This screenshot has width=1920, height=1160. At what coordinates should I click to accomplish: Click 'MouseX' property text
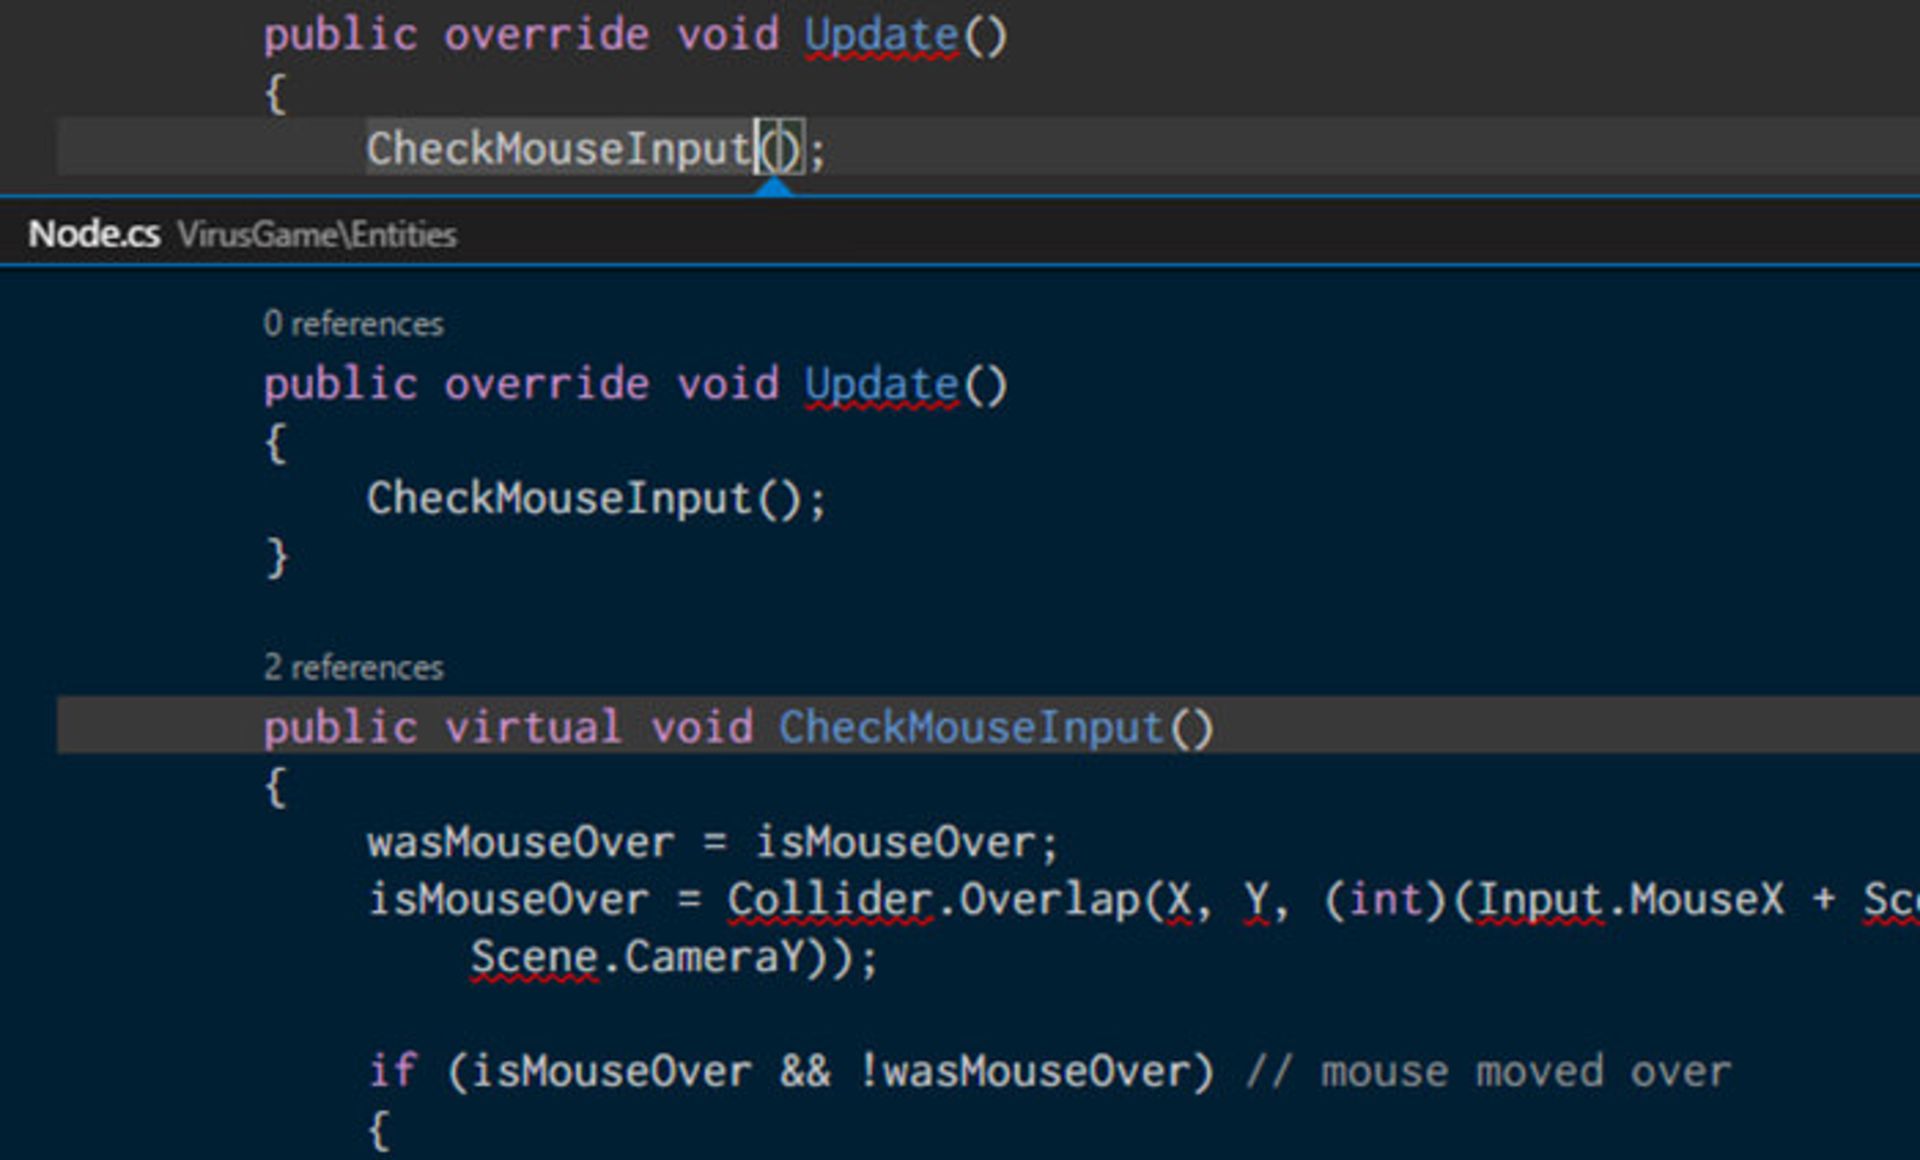tap(1707, 900)
